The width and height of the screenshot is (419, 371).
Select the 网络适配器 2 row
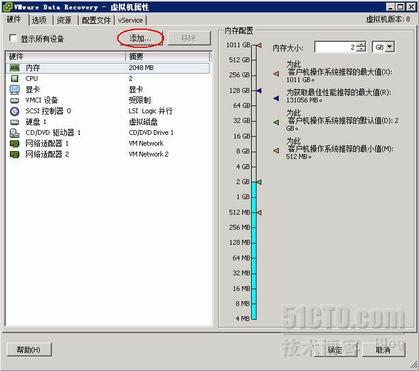point(108,154)
